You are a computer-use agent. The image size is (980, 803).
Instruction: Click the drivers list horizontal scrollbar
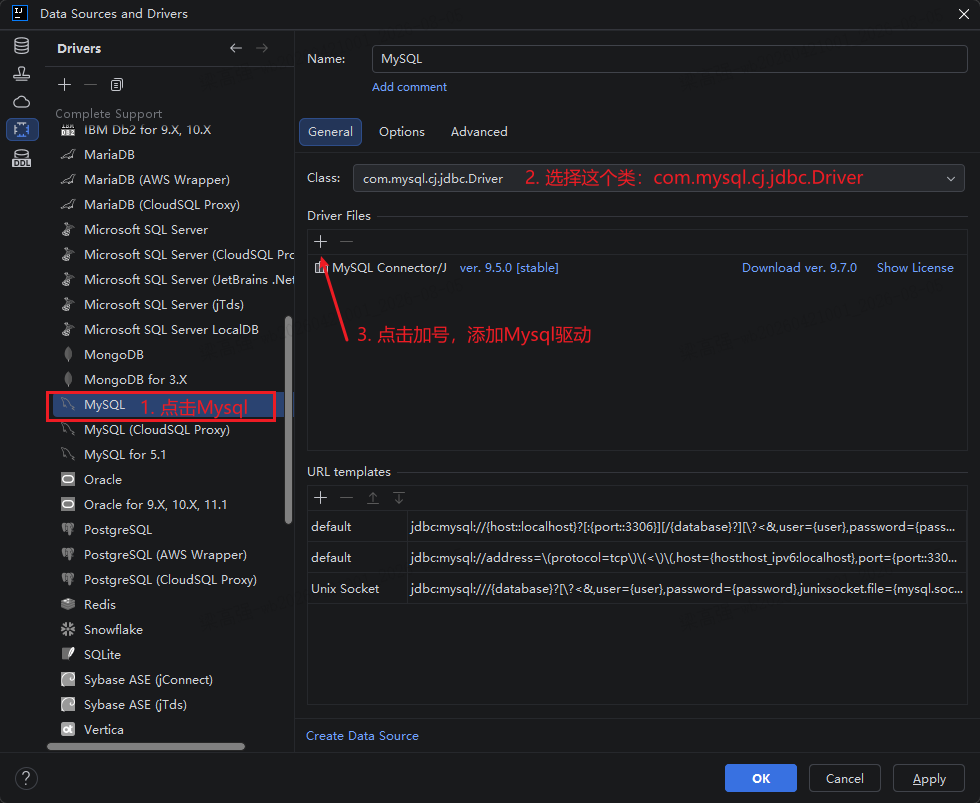[146, 746]
